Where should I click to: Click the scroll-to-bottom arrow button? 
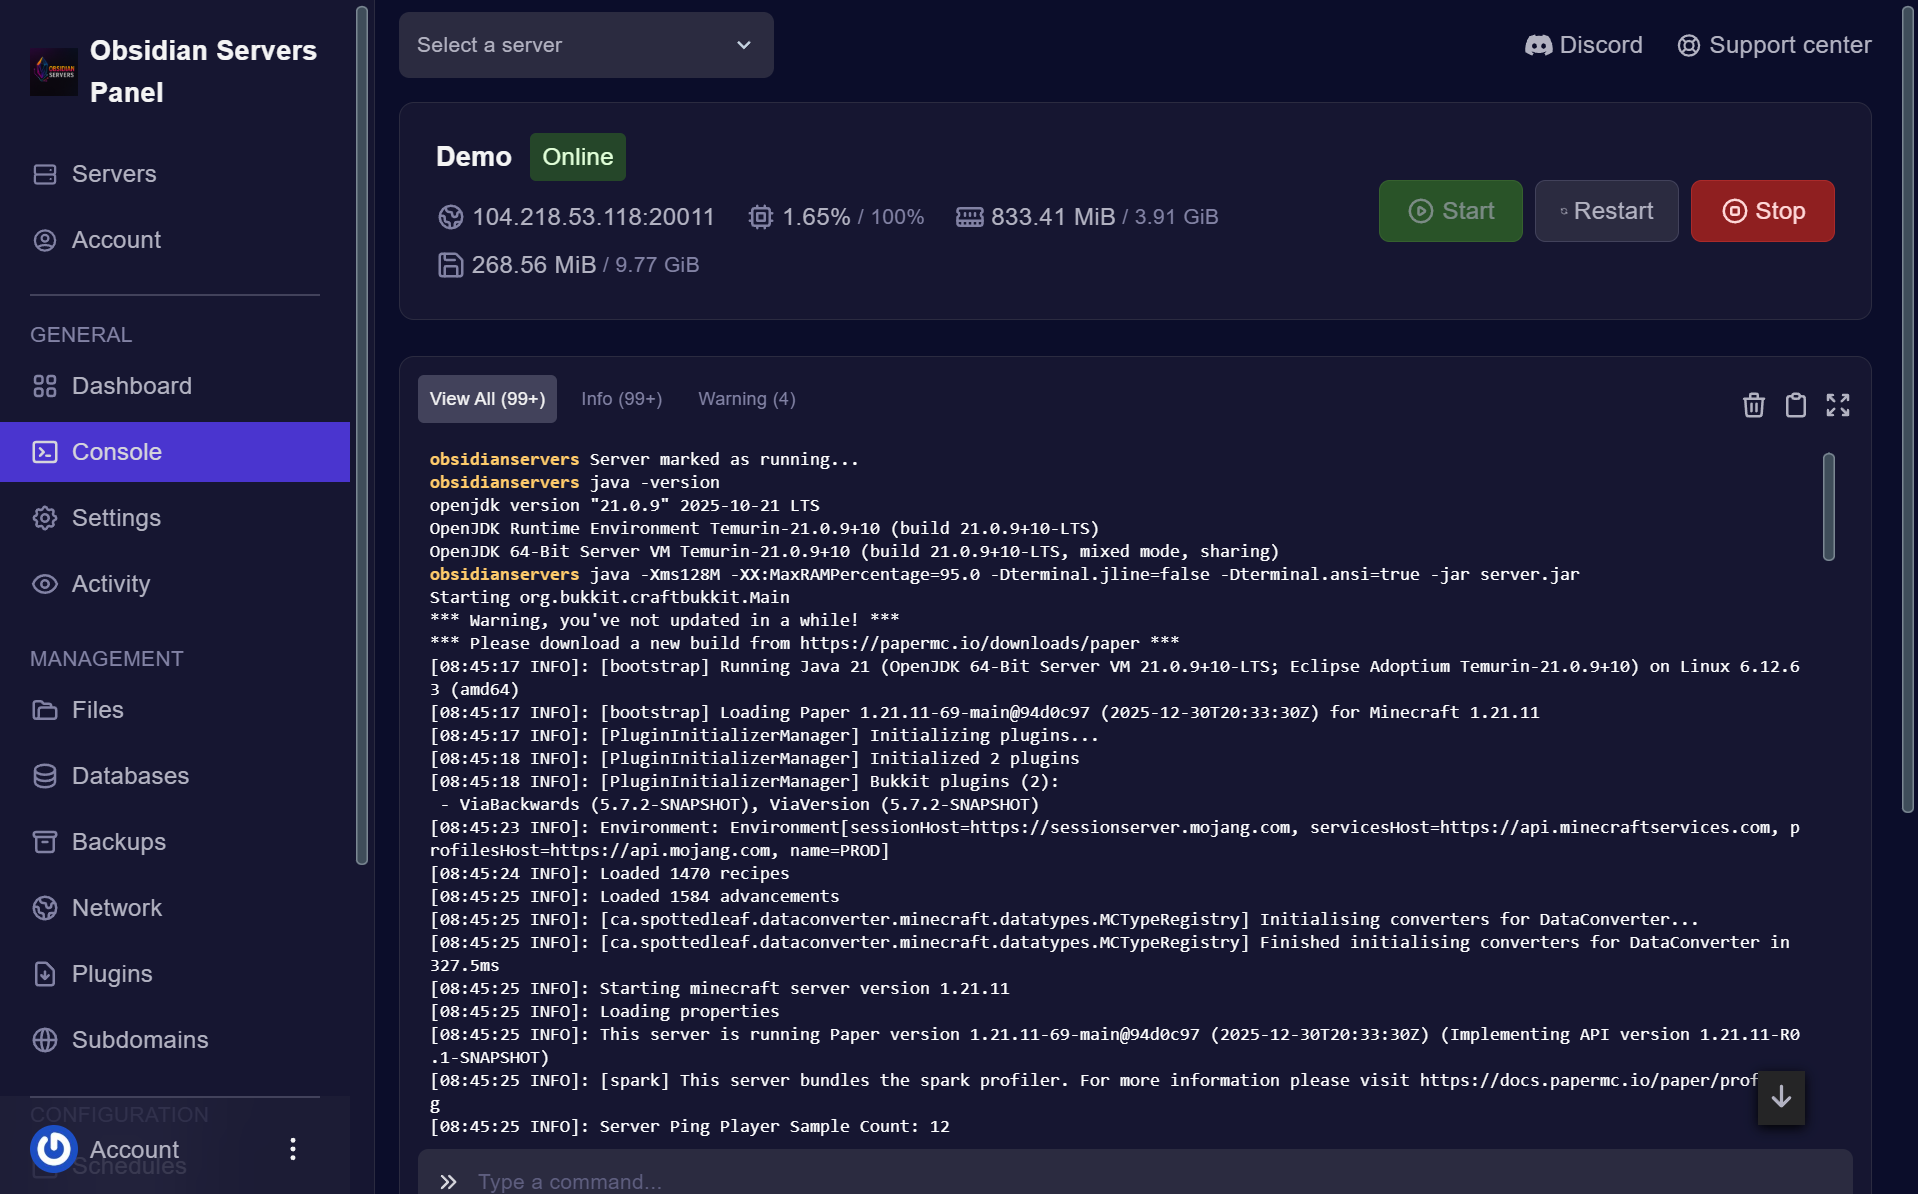point(1780,1097)
